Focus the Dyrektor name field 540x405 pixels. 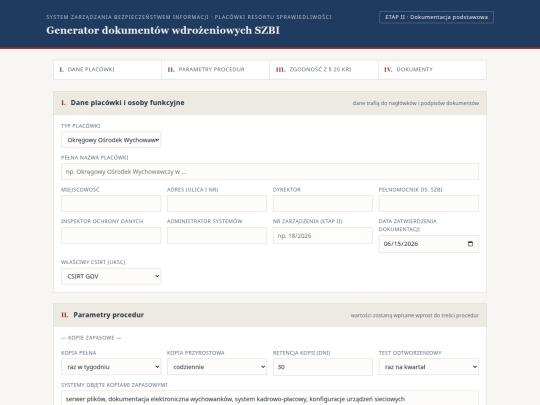pyautogui.click(x=323, y=204)
